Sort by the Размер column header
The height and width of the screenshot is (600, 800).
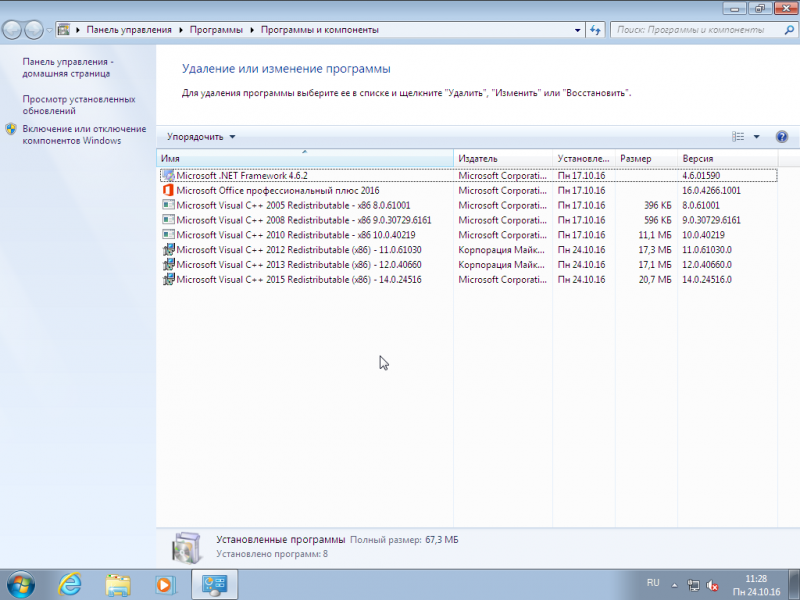tap(646, 159)
